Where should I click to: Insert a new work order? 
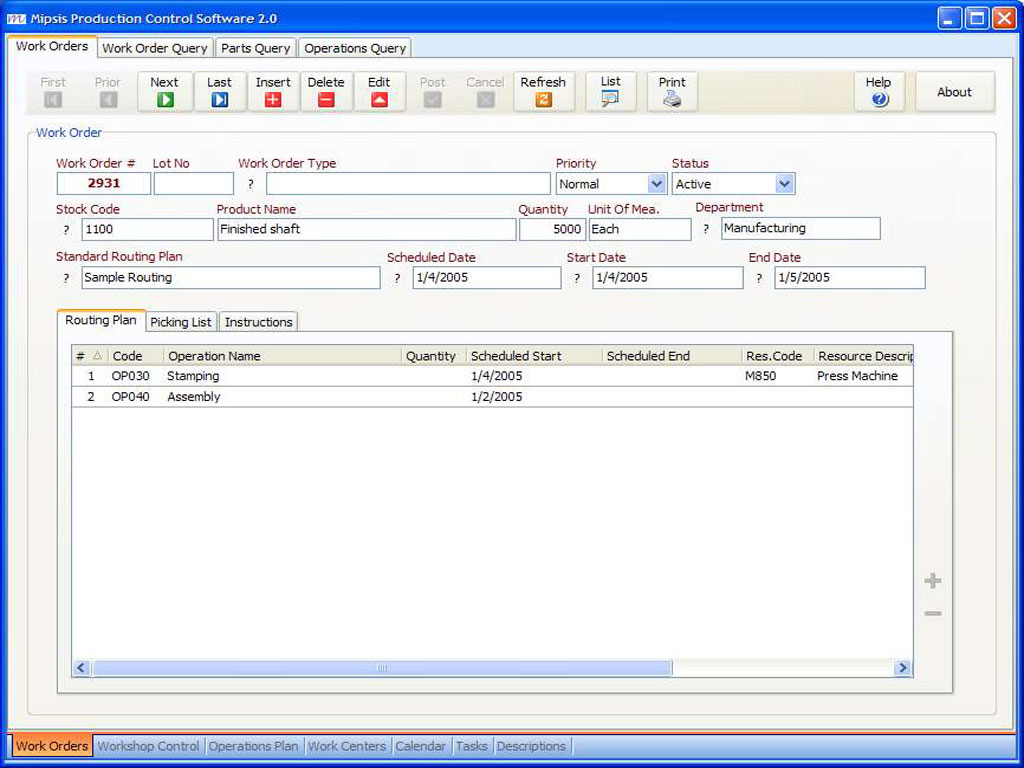tap(273, 92)
